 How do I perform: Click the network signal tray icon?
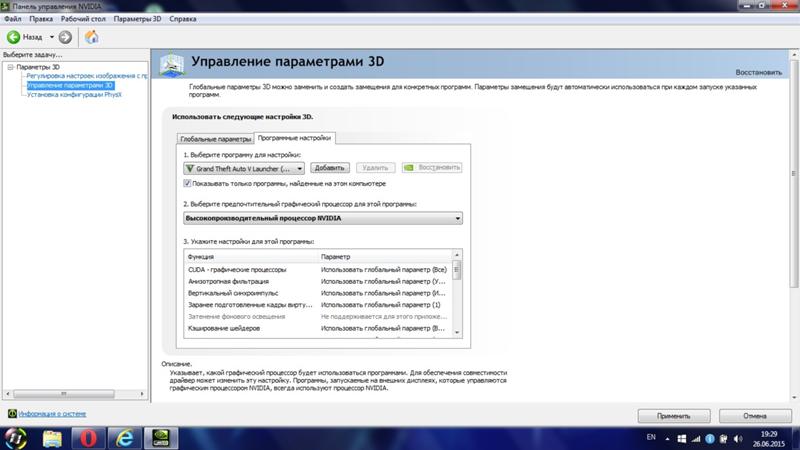[x=696, y=438]
